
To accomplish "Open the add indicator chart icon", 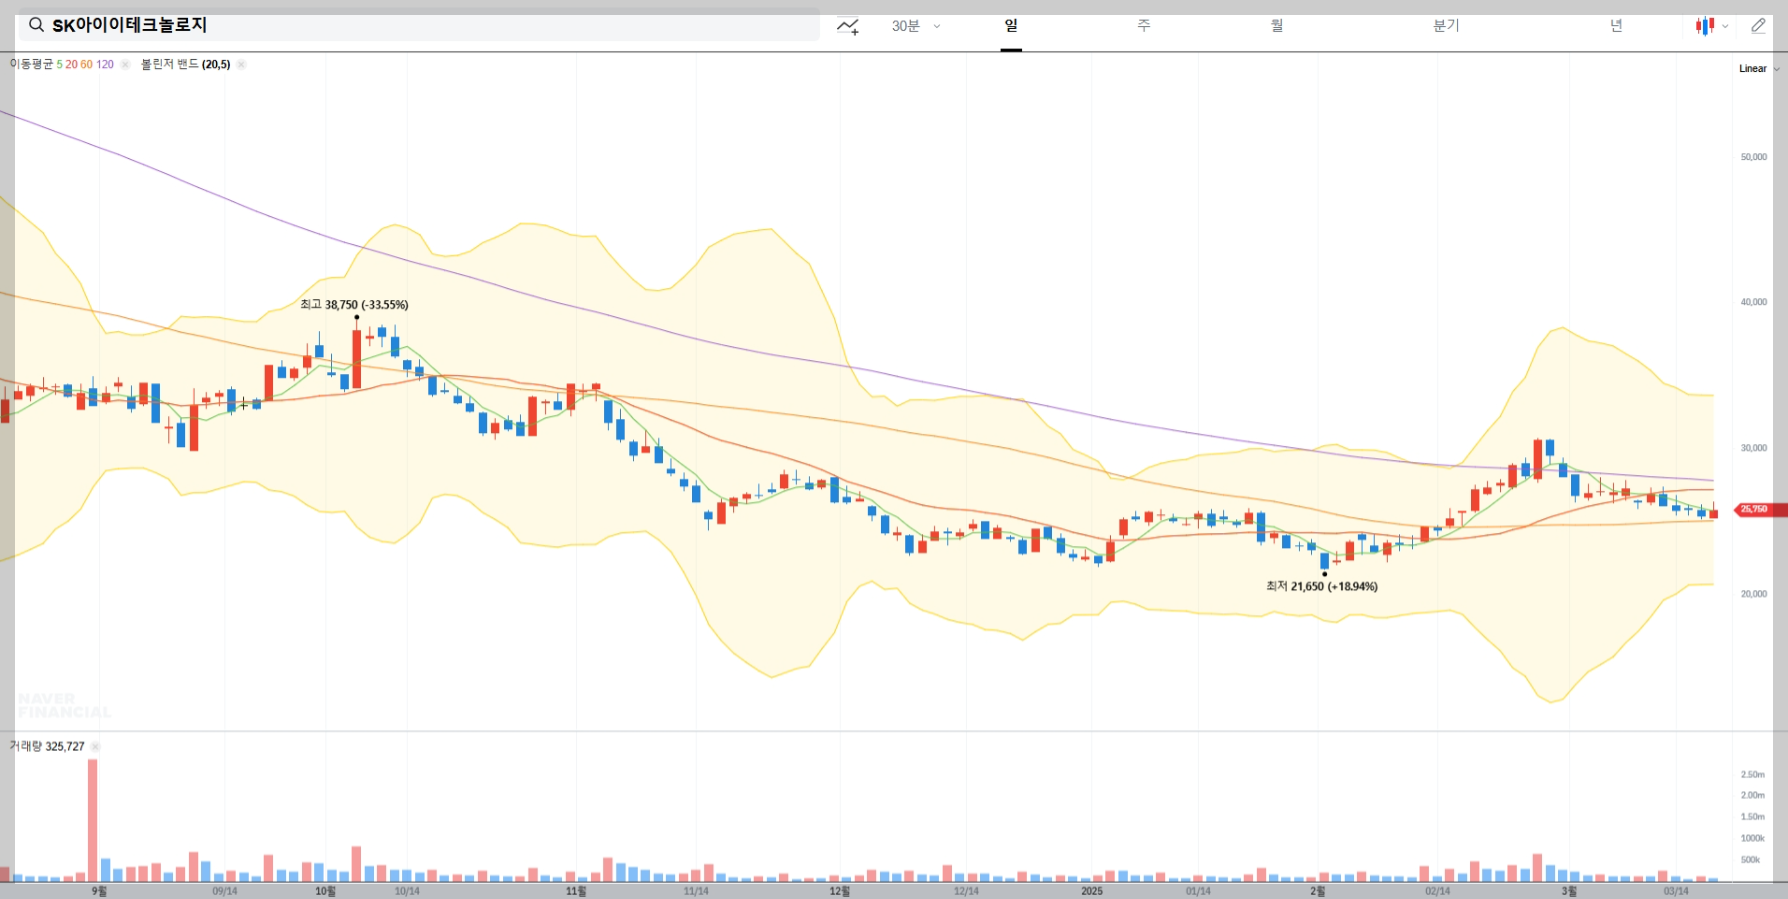I will (x=848, y=26).
